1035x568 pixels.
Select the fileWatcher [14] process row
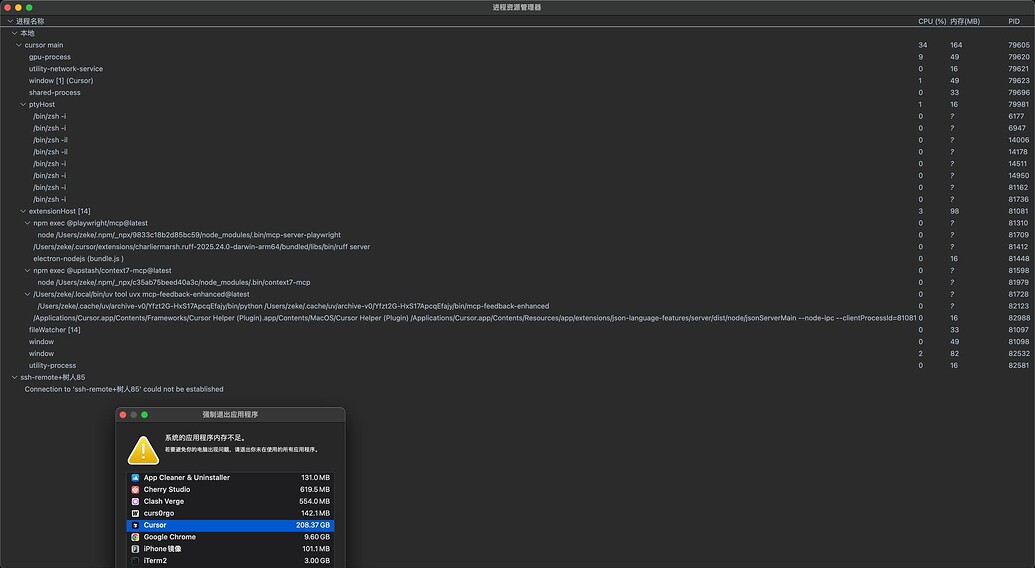click(x=518, y=330)
